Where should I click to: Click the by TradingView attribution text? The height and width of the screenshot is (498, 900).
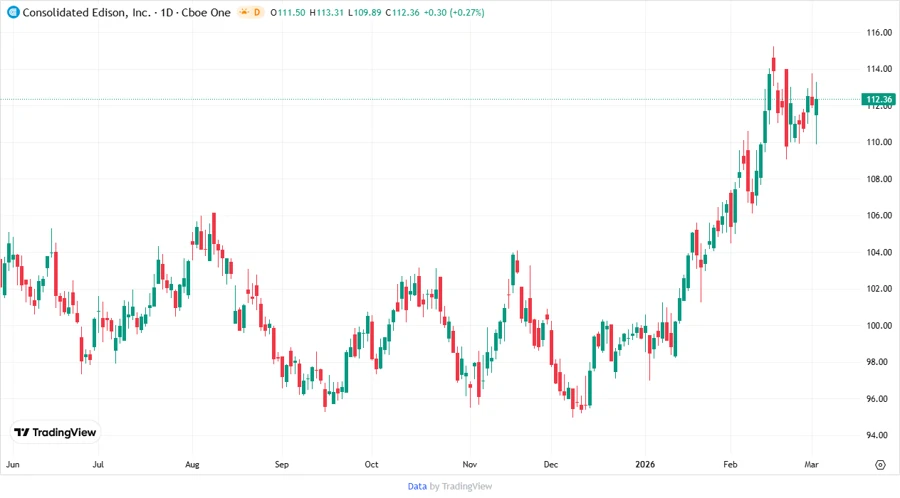(x=461, y=487)
